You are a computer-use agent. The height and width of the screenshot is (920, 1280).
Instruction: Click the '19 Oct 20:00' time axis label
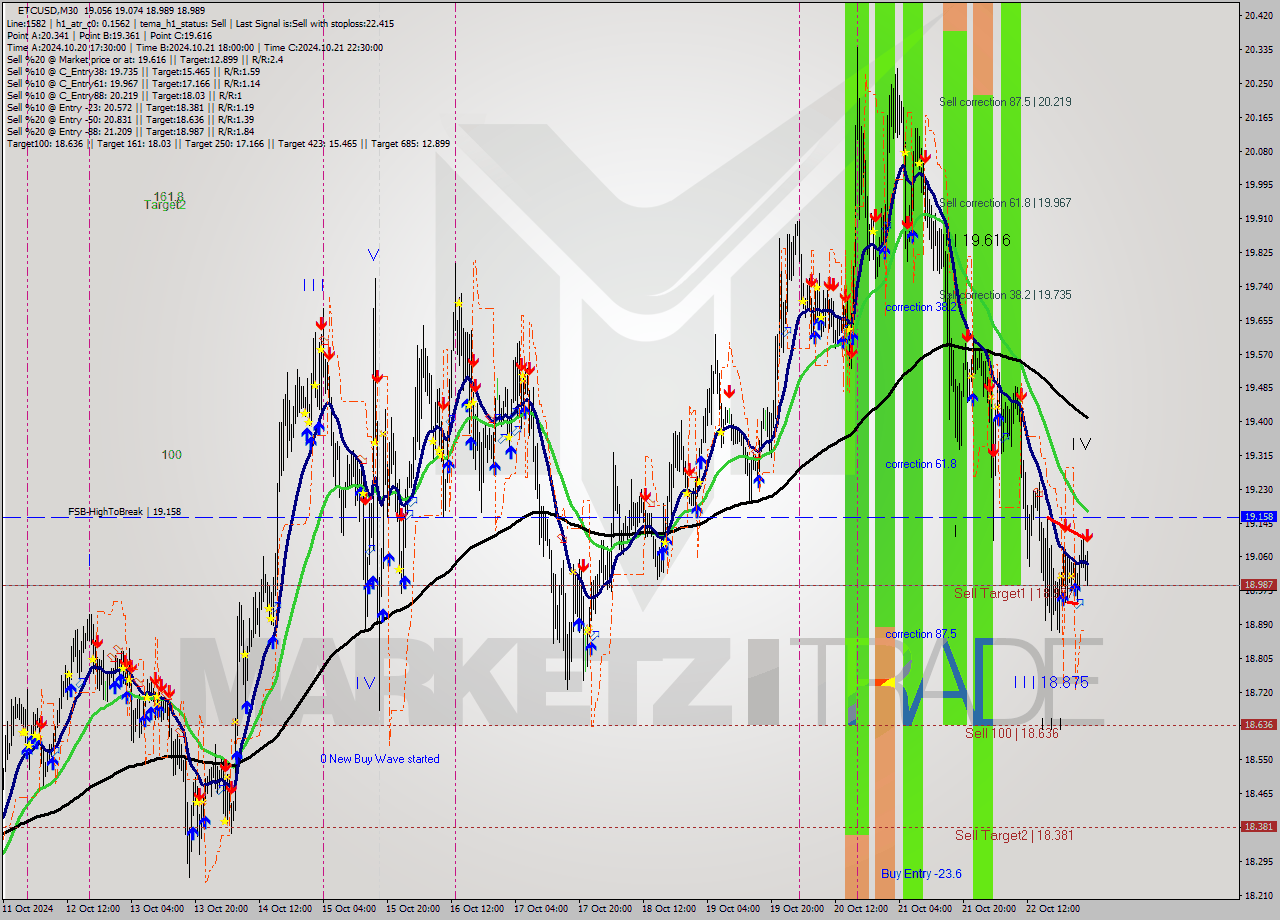pyautogui.click(x=797, y=909)
